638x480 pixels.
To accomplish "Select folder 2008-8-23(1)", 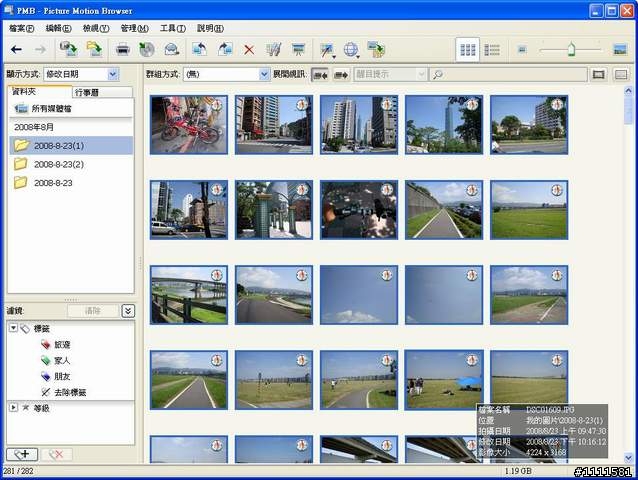I will click(71, 145).
